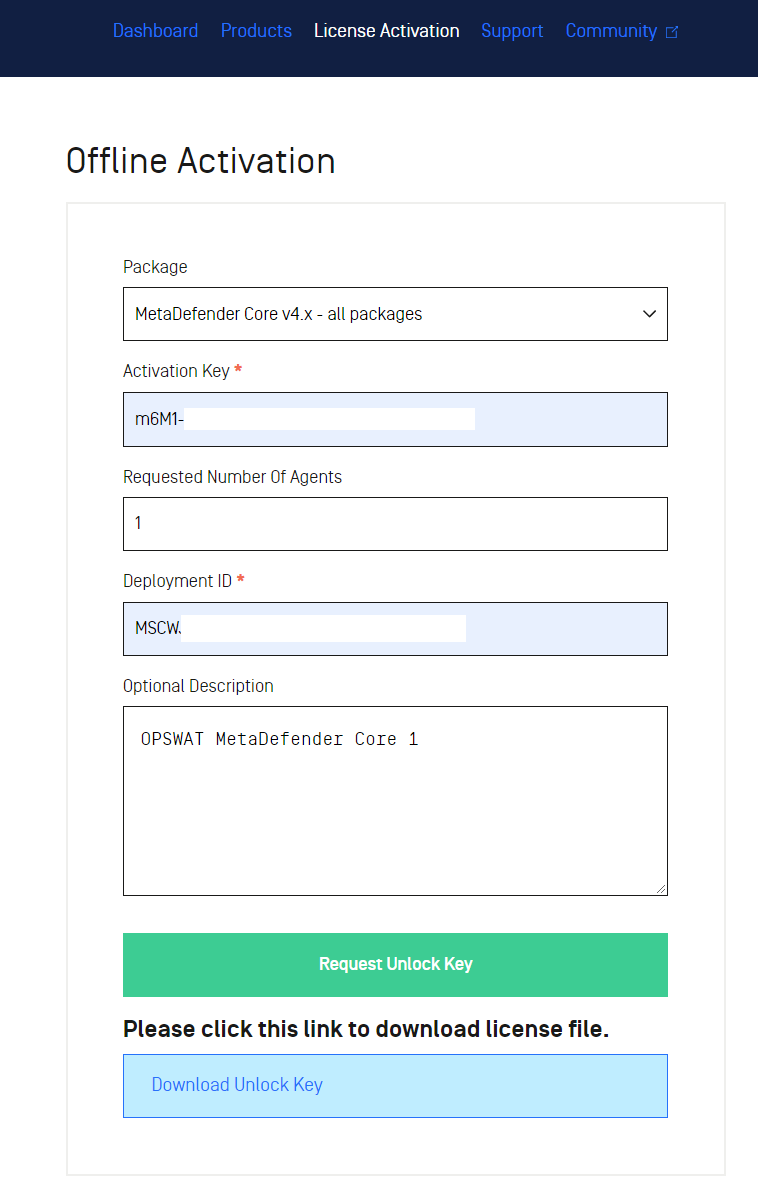
Task: Click the Deployment ID label
Action: (177, 581)
